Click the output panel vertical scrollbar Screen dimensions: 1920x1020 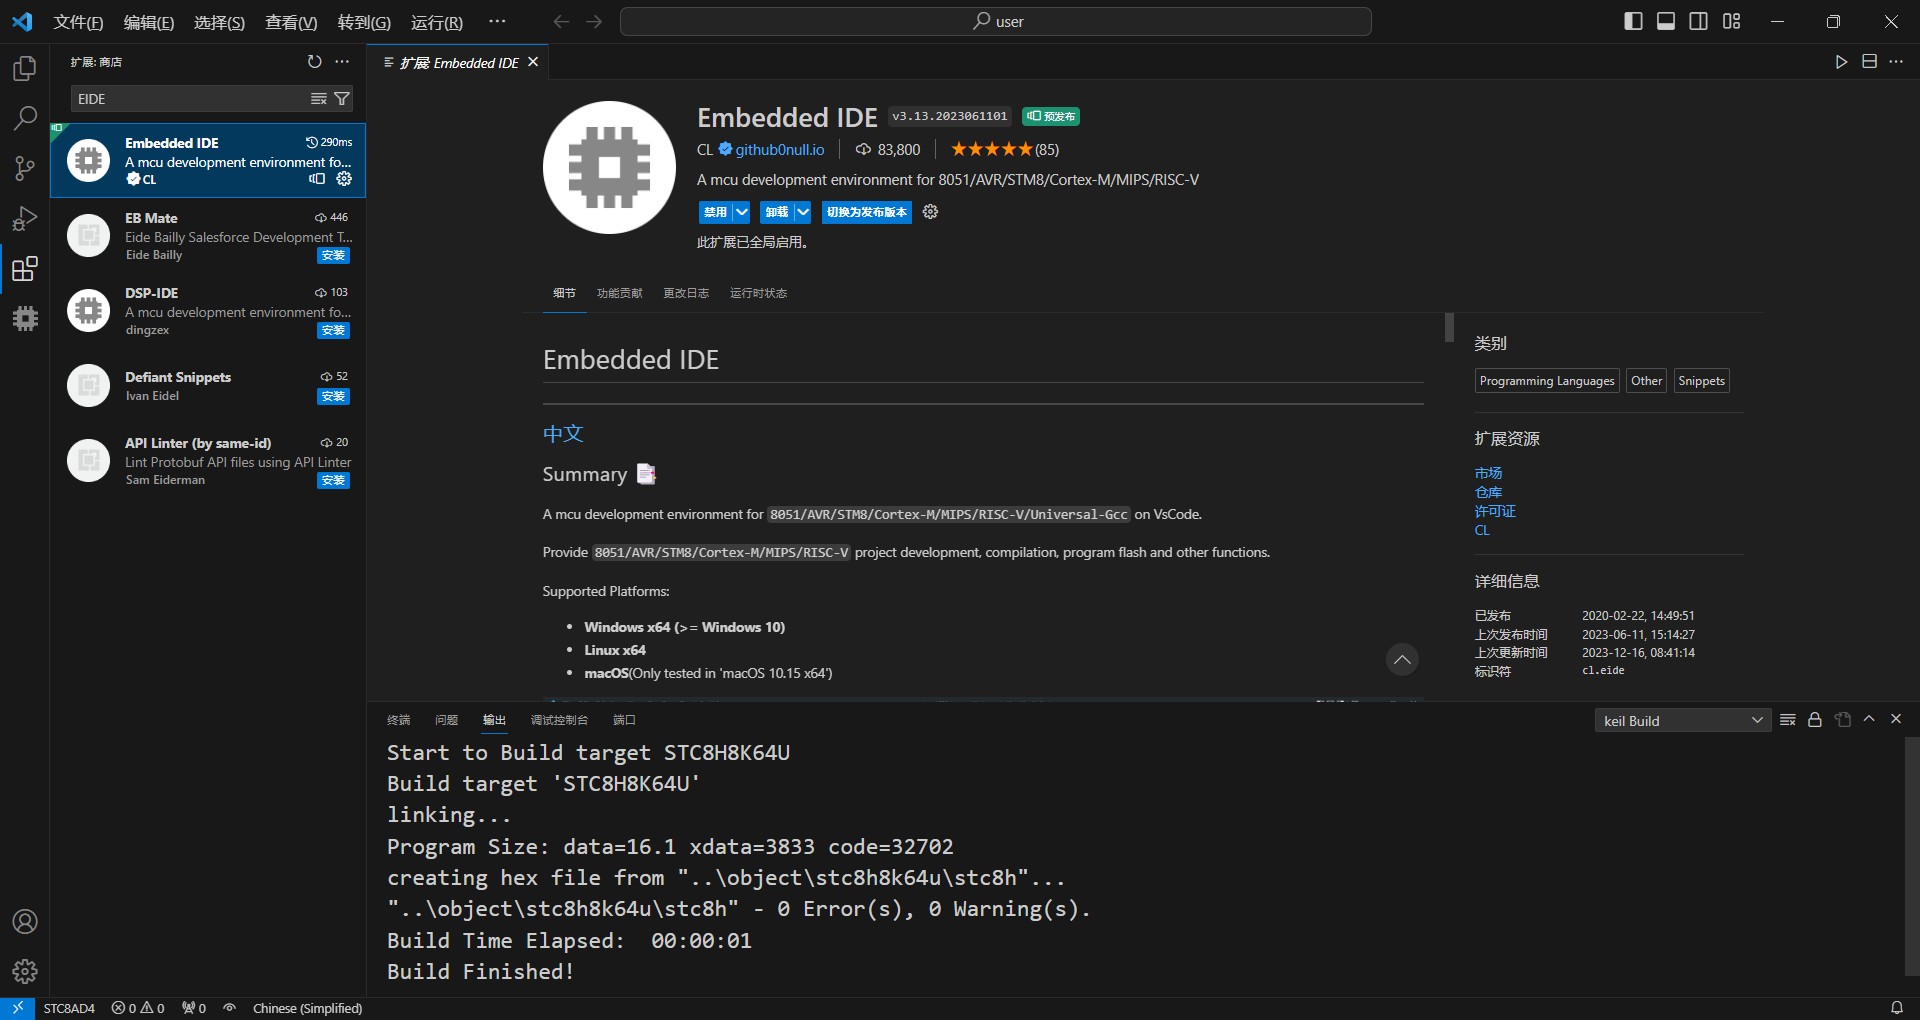click(1911, 856)
